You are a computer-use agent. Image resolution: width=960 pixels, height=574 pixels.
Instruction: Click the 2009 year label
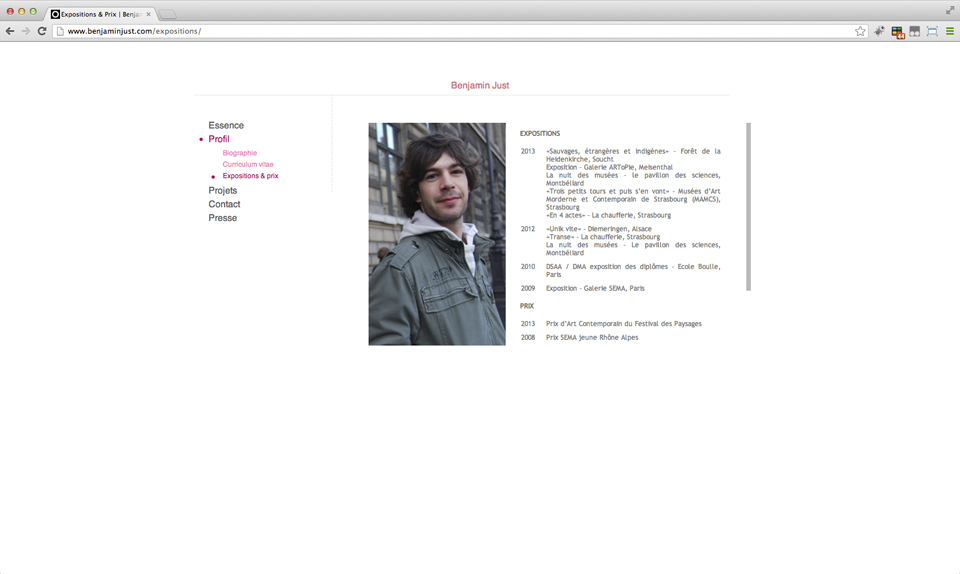click(x=528, y=288)
